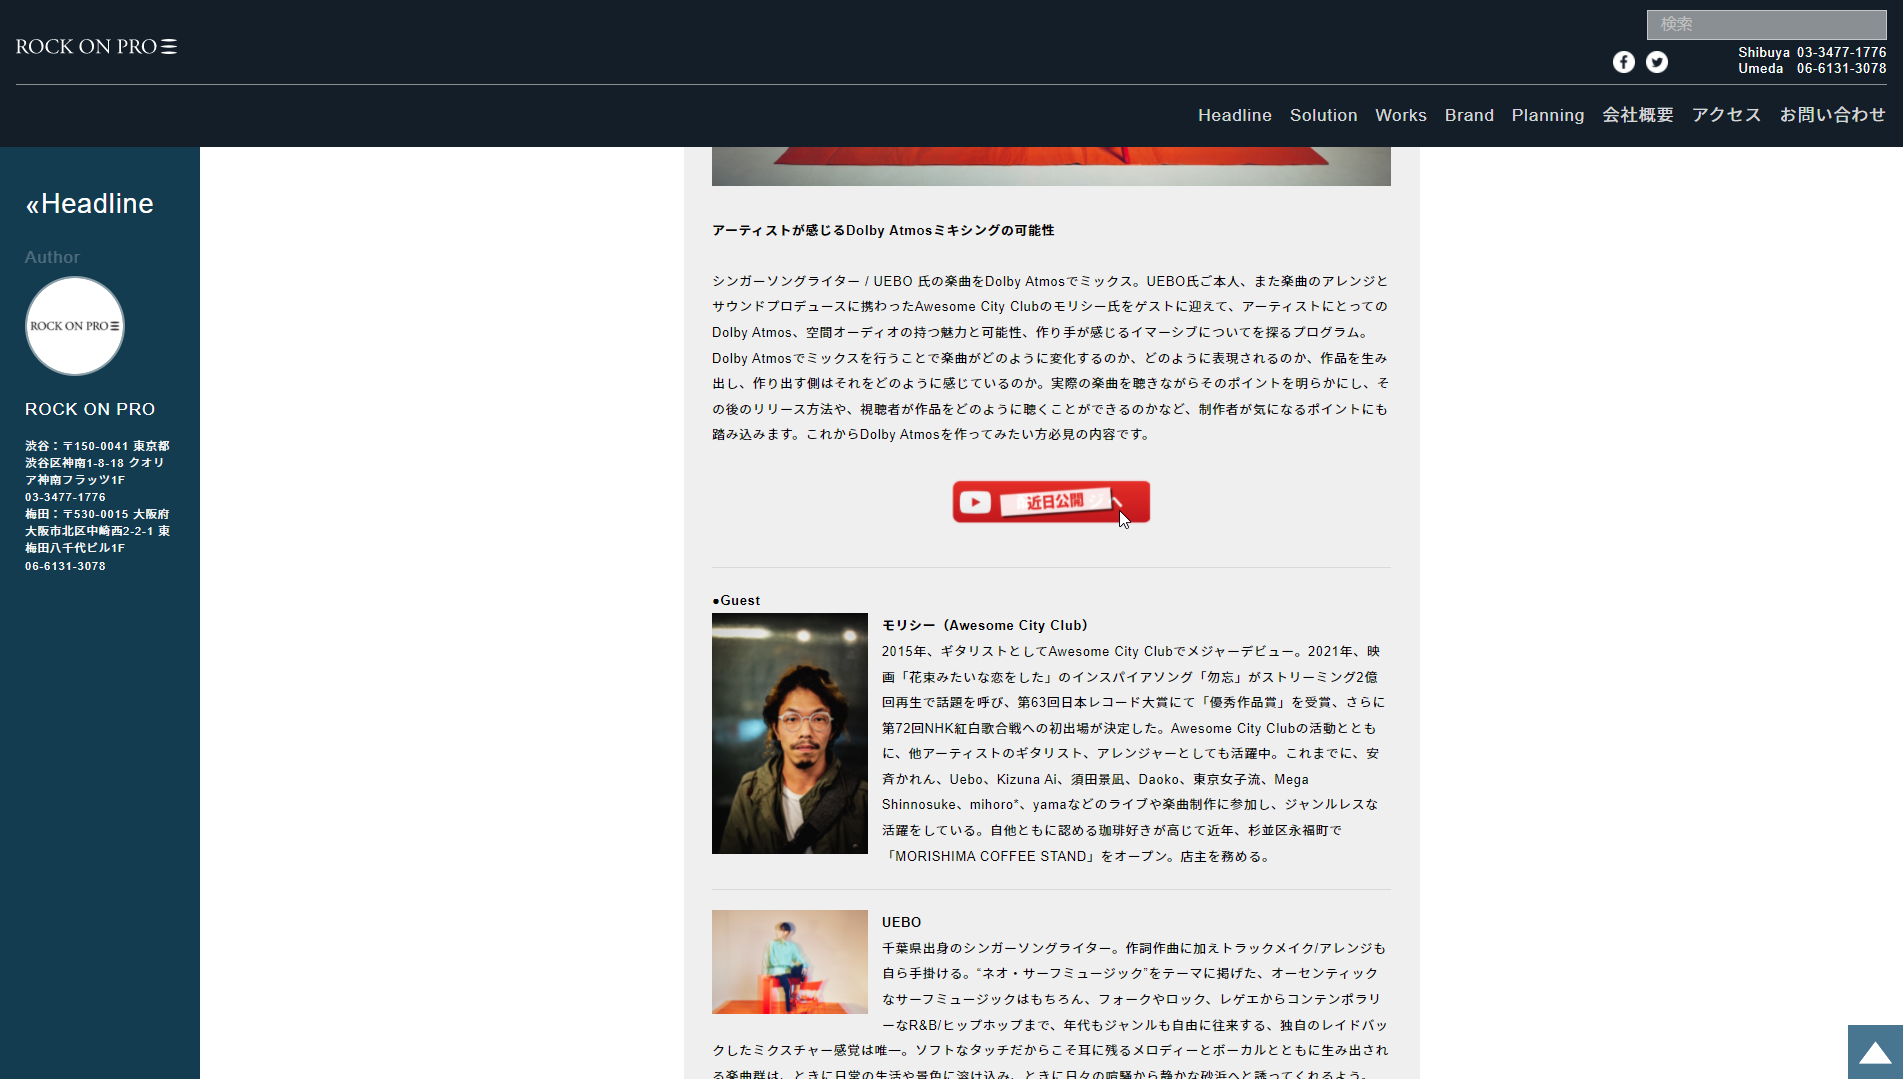Click heading アーティストが感じるDolby Atmosミキシングの可能性

click(x=883, y=230)
